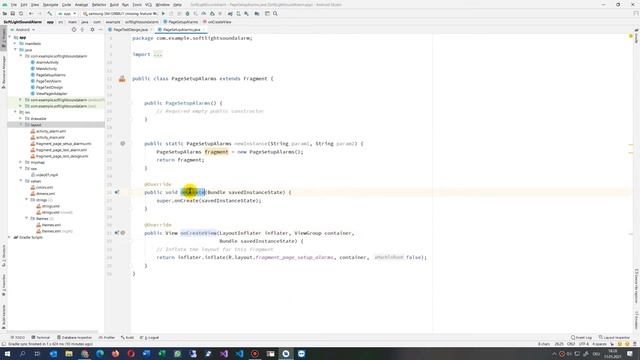Select ViewPagerAdapter class in project tree

coord(51,93)
